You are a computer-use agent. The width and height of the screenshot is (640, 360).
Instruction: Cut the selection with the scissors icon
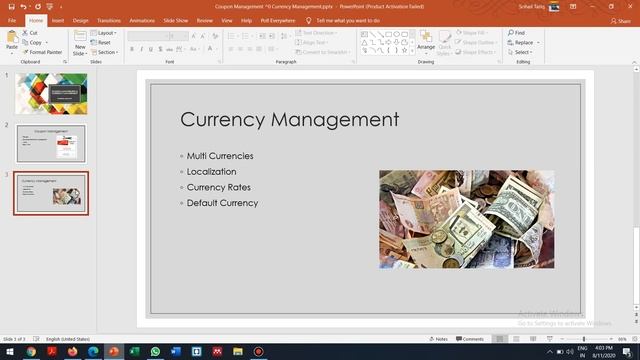pyautogui.click(x=25, y=33)
